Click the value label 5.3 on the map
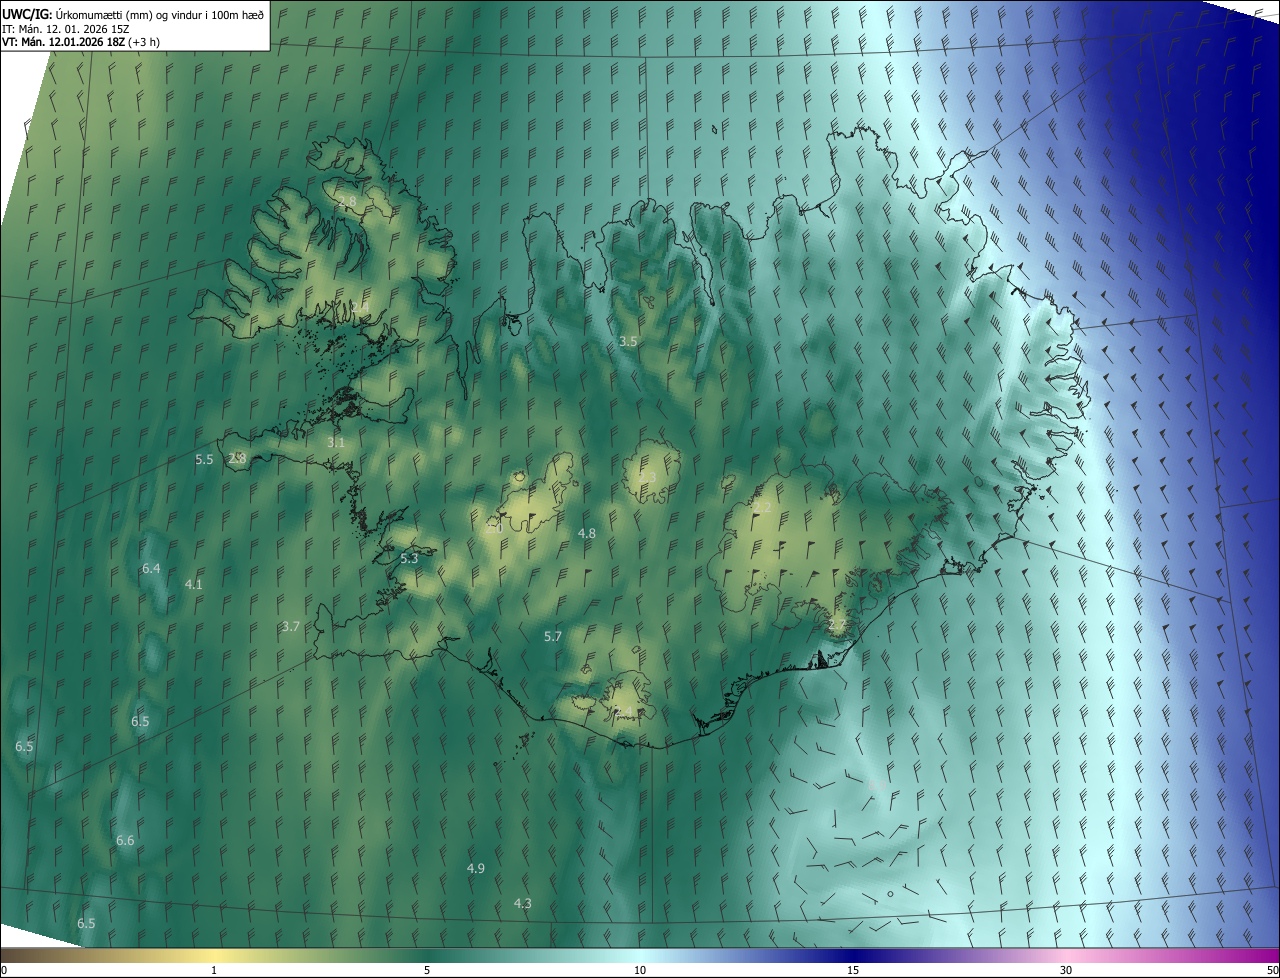Screen dimensions: 1280x978 409,559
